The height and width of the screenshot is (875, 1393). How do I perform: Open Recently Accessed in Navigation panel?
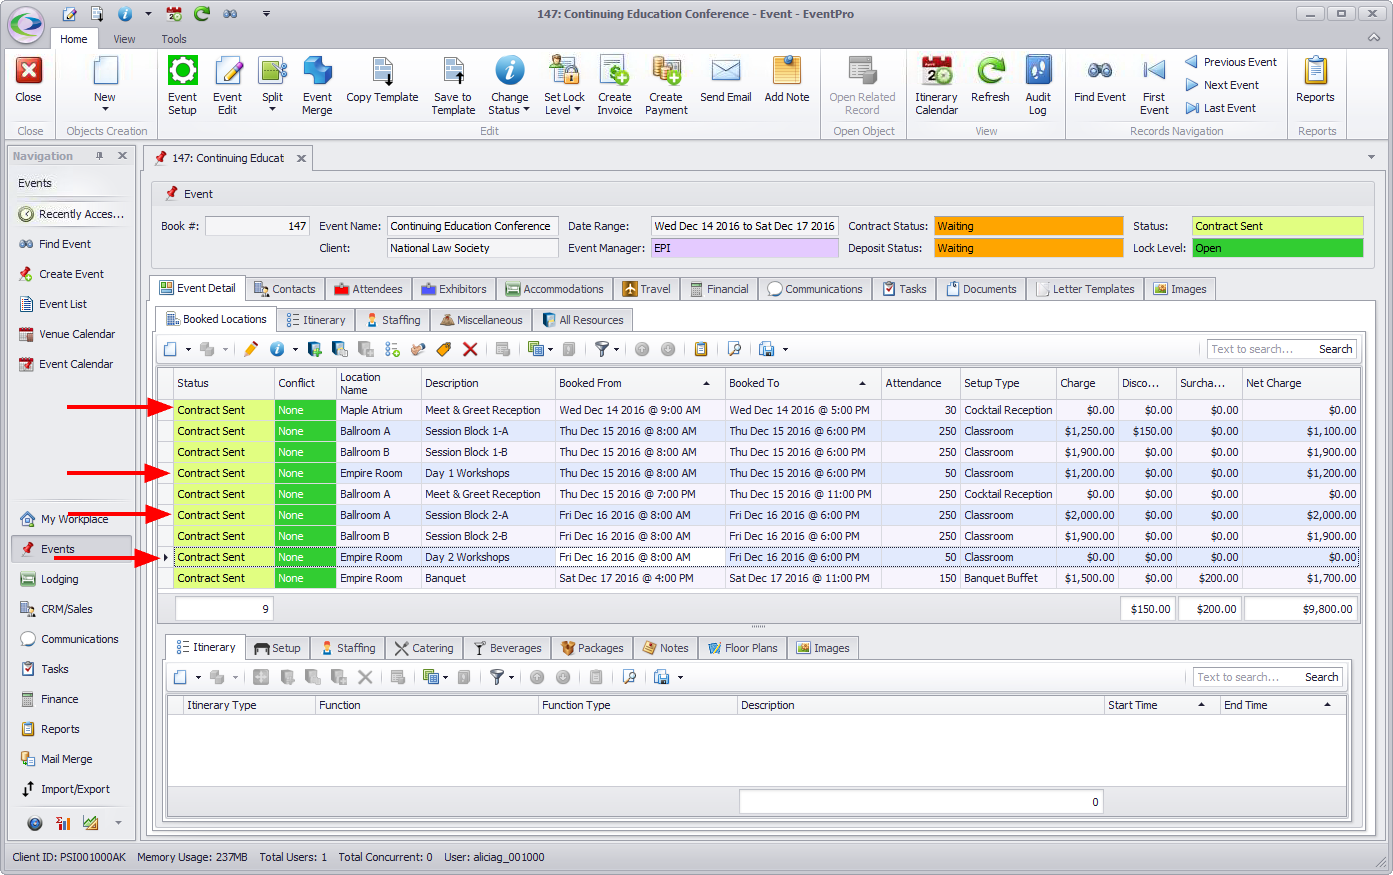tap(72, 214)
